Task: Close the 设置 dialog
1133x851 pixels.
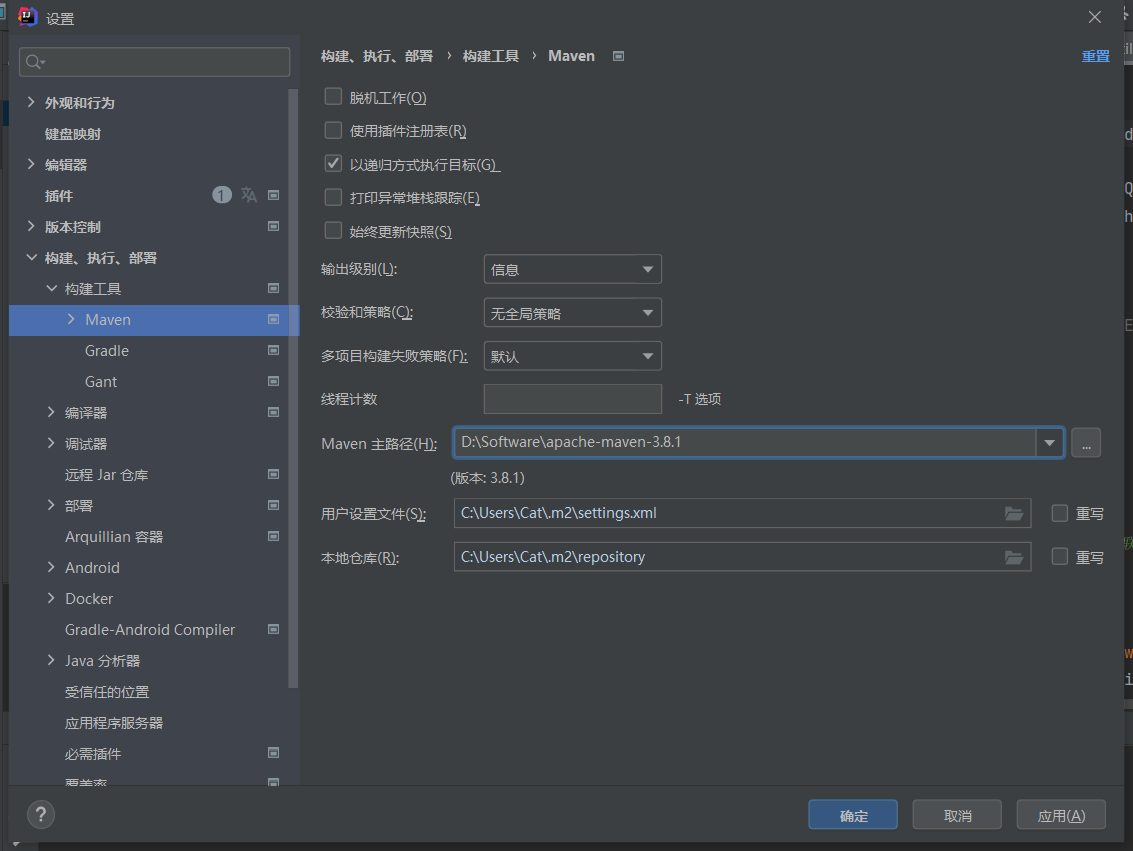Action: [1095, 17]
